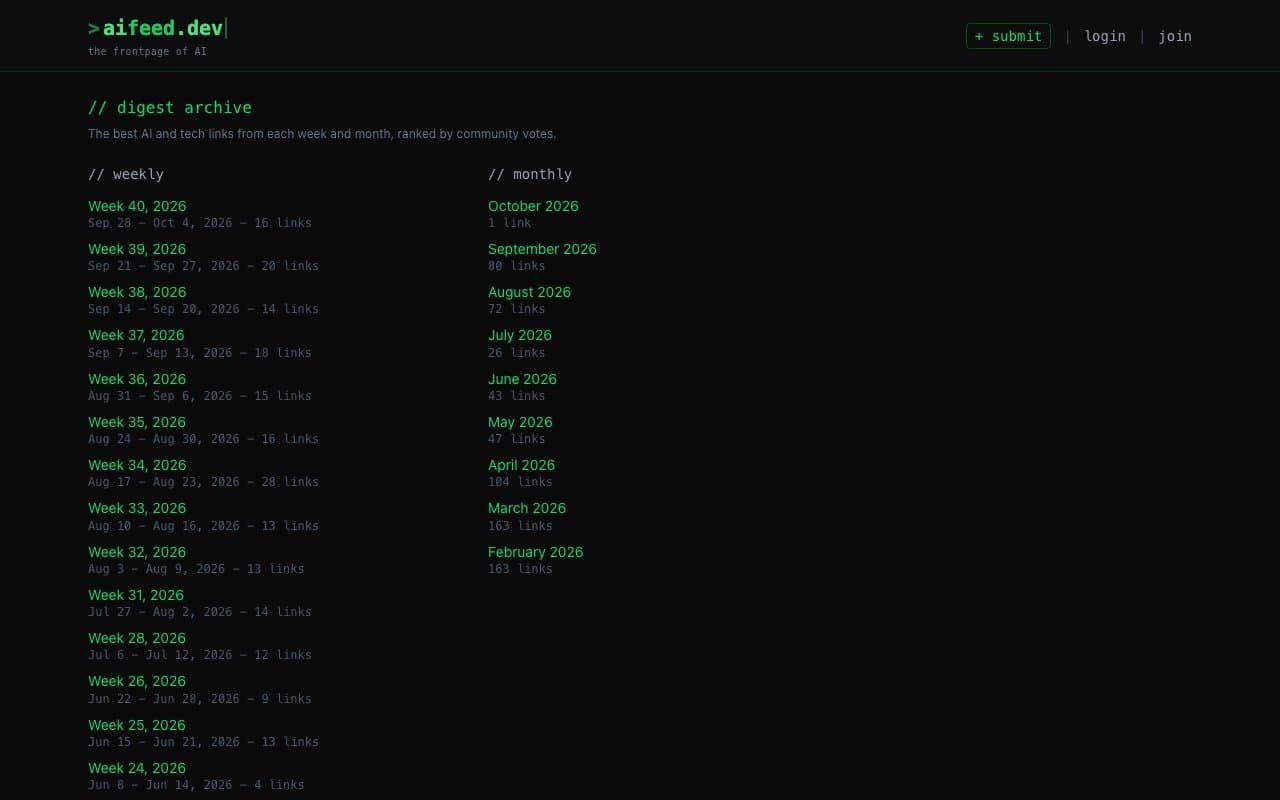Select the Week 31, 2026 digest
The height and width of the screenshot is (800, 1280).
coord(136,595)
